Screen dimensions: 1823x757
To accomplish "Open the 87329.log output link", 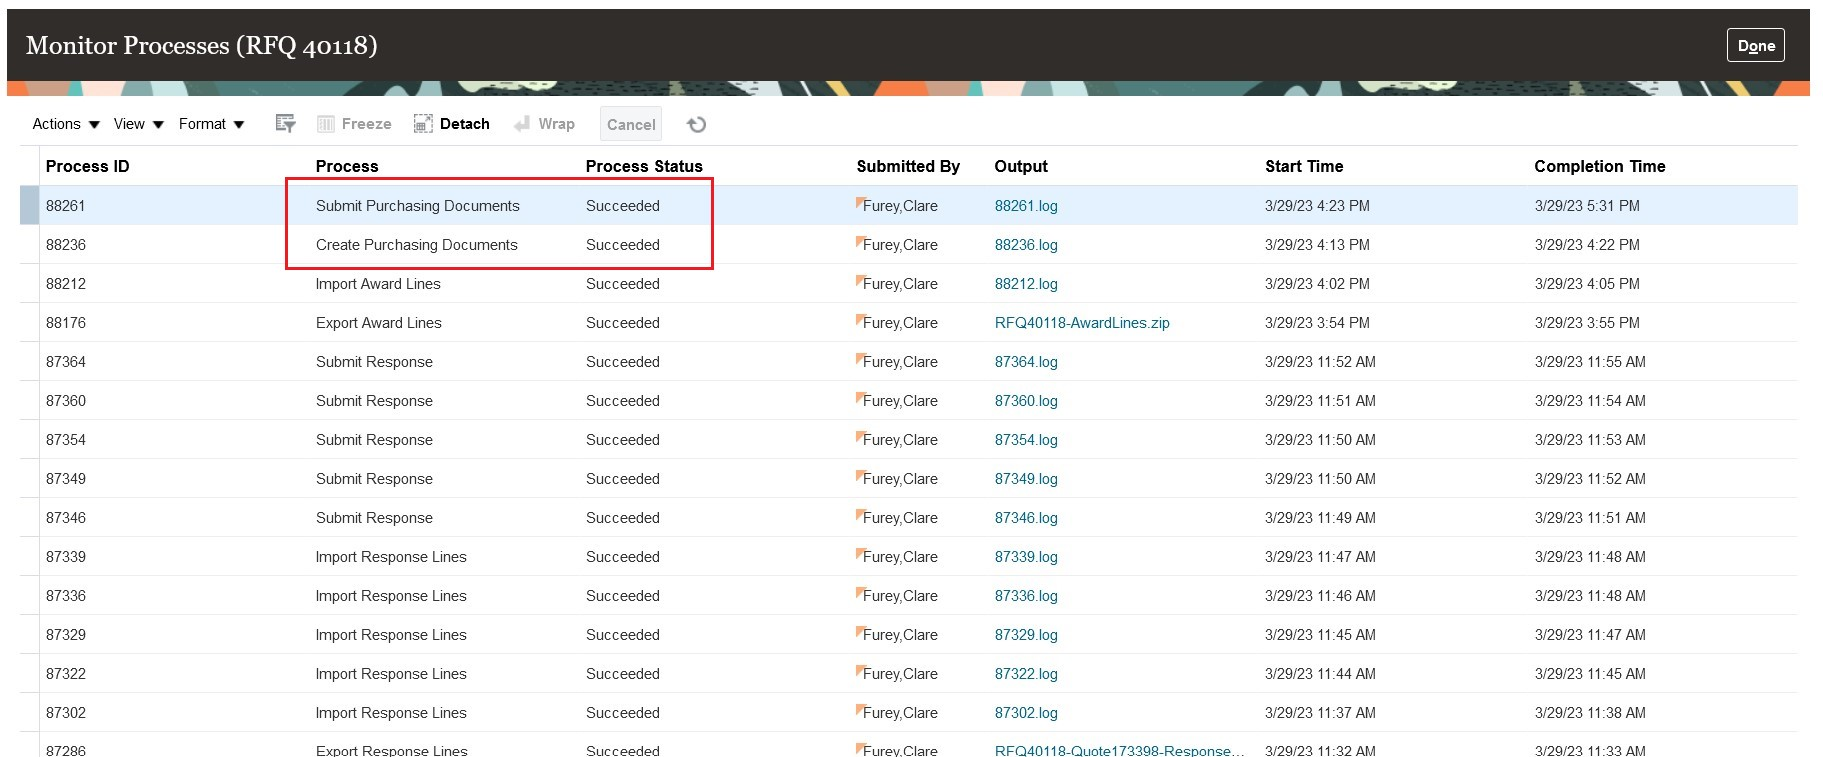I will click(x=1026, y=635).
